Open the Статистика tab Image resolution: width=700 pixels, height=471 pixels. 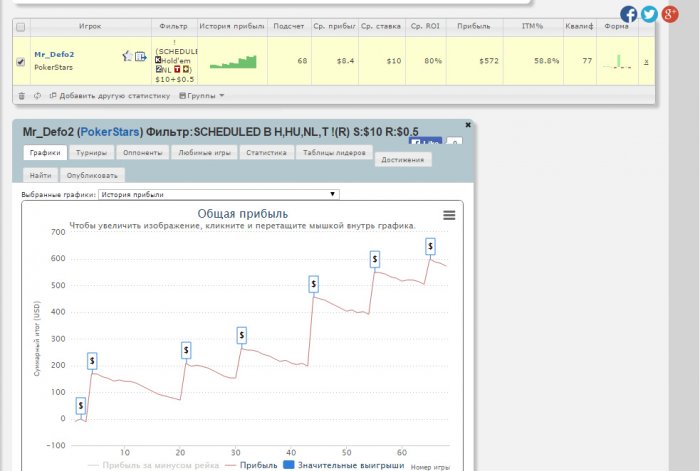(266, 153)
